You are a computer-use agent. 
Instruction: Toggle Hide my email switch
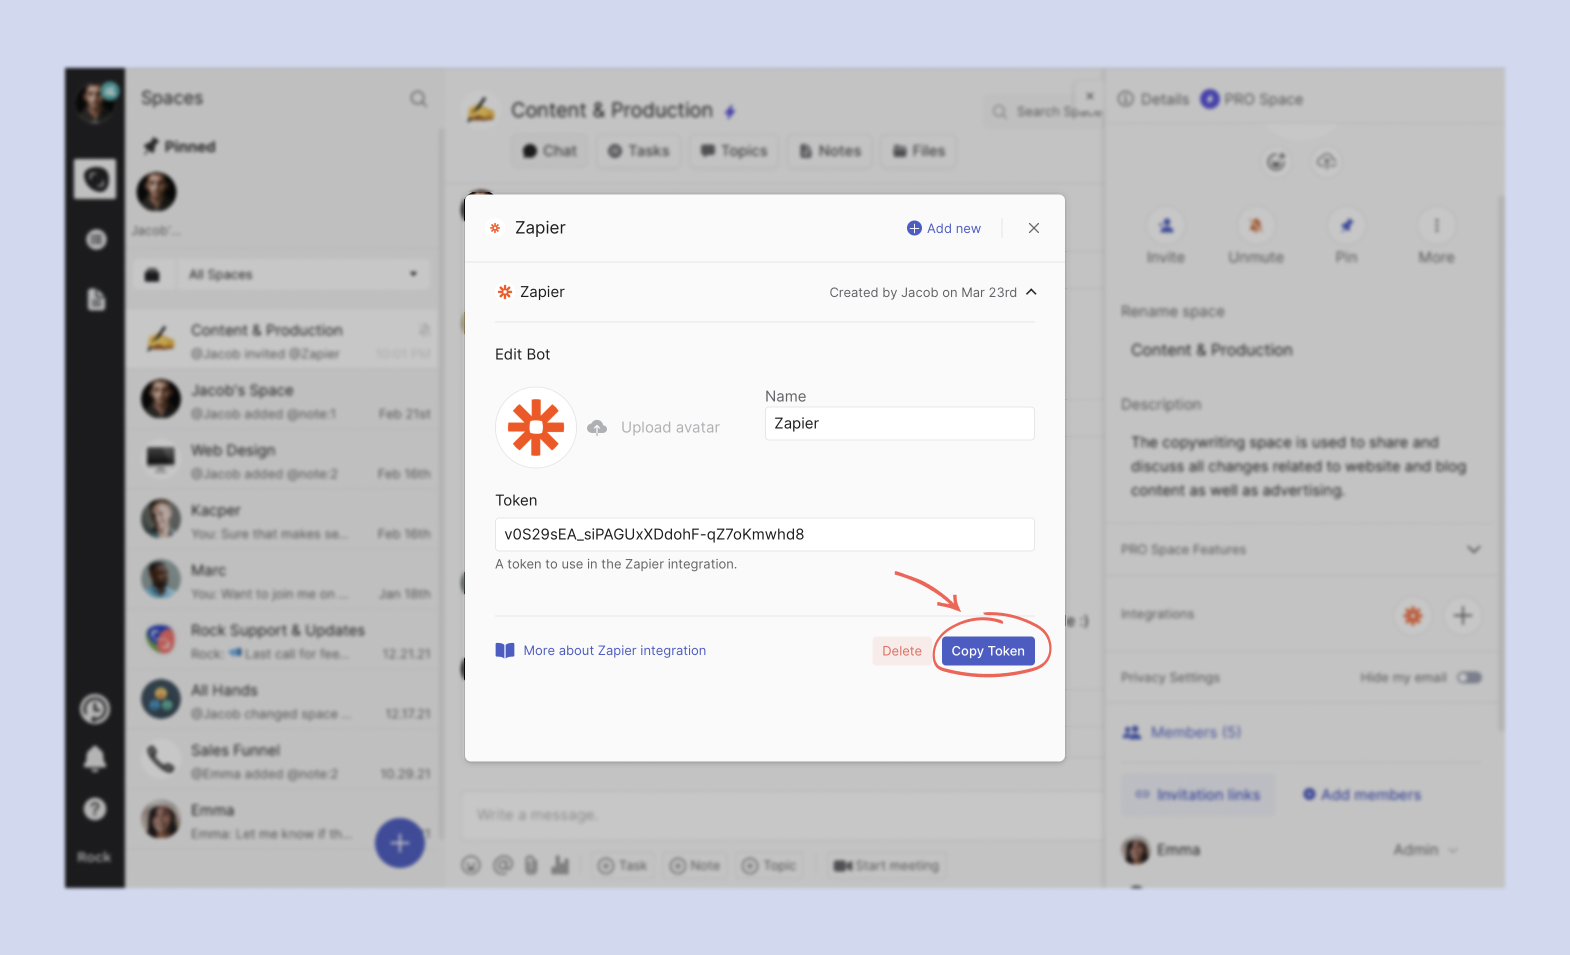[x=1468, y=678]
